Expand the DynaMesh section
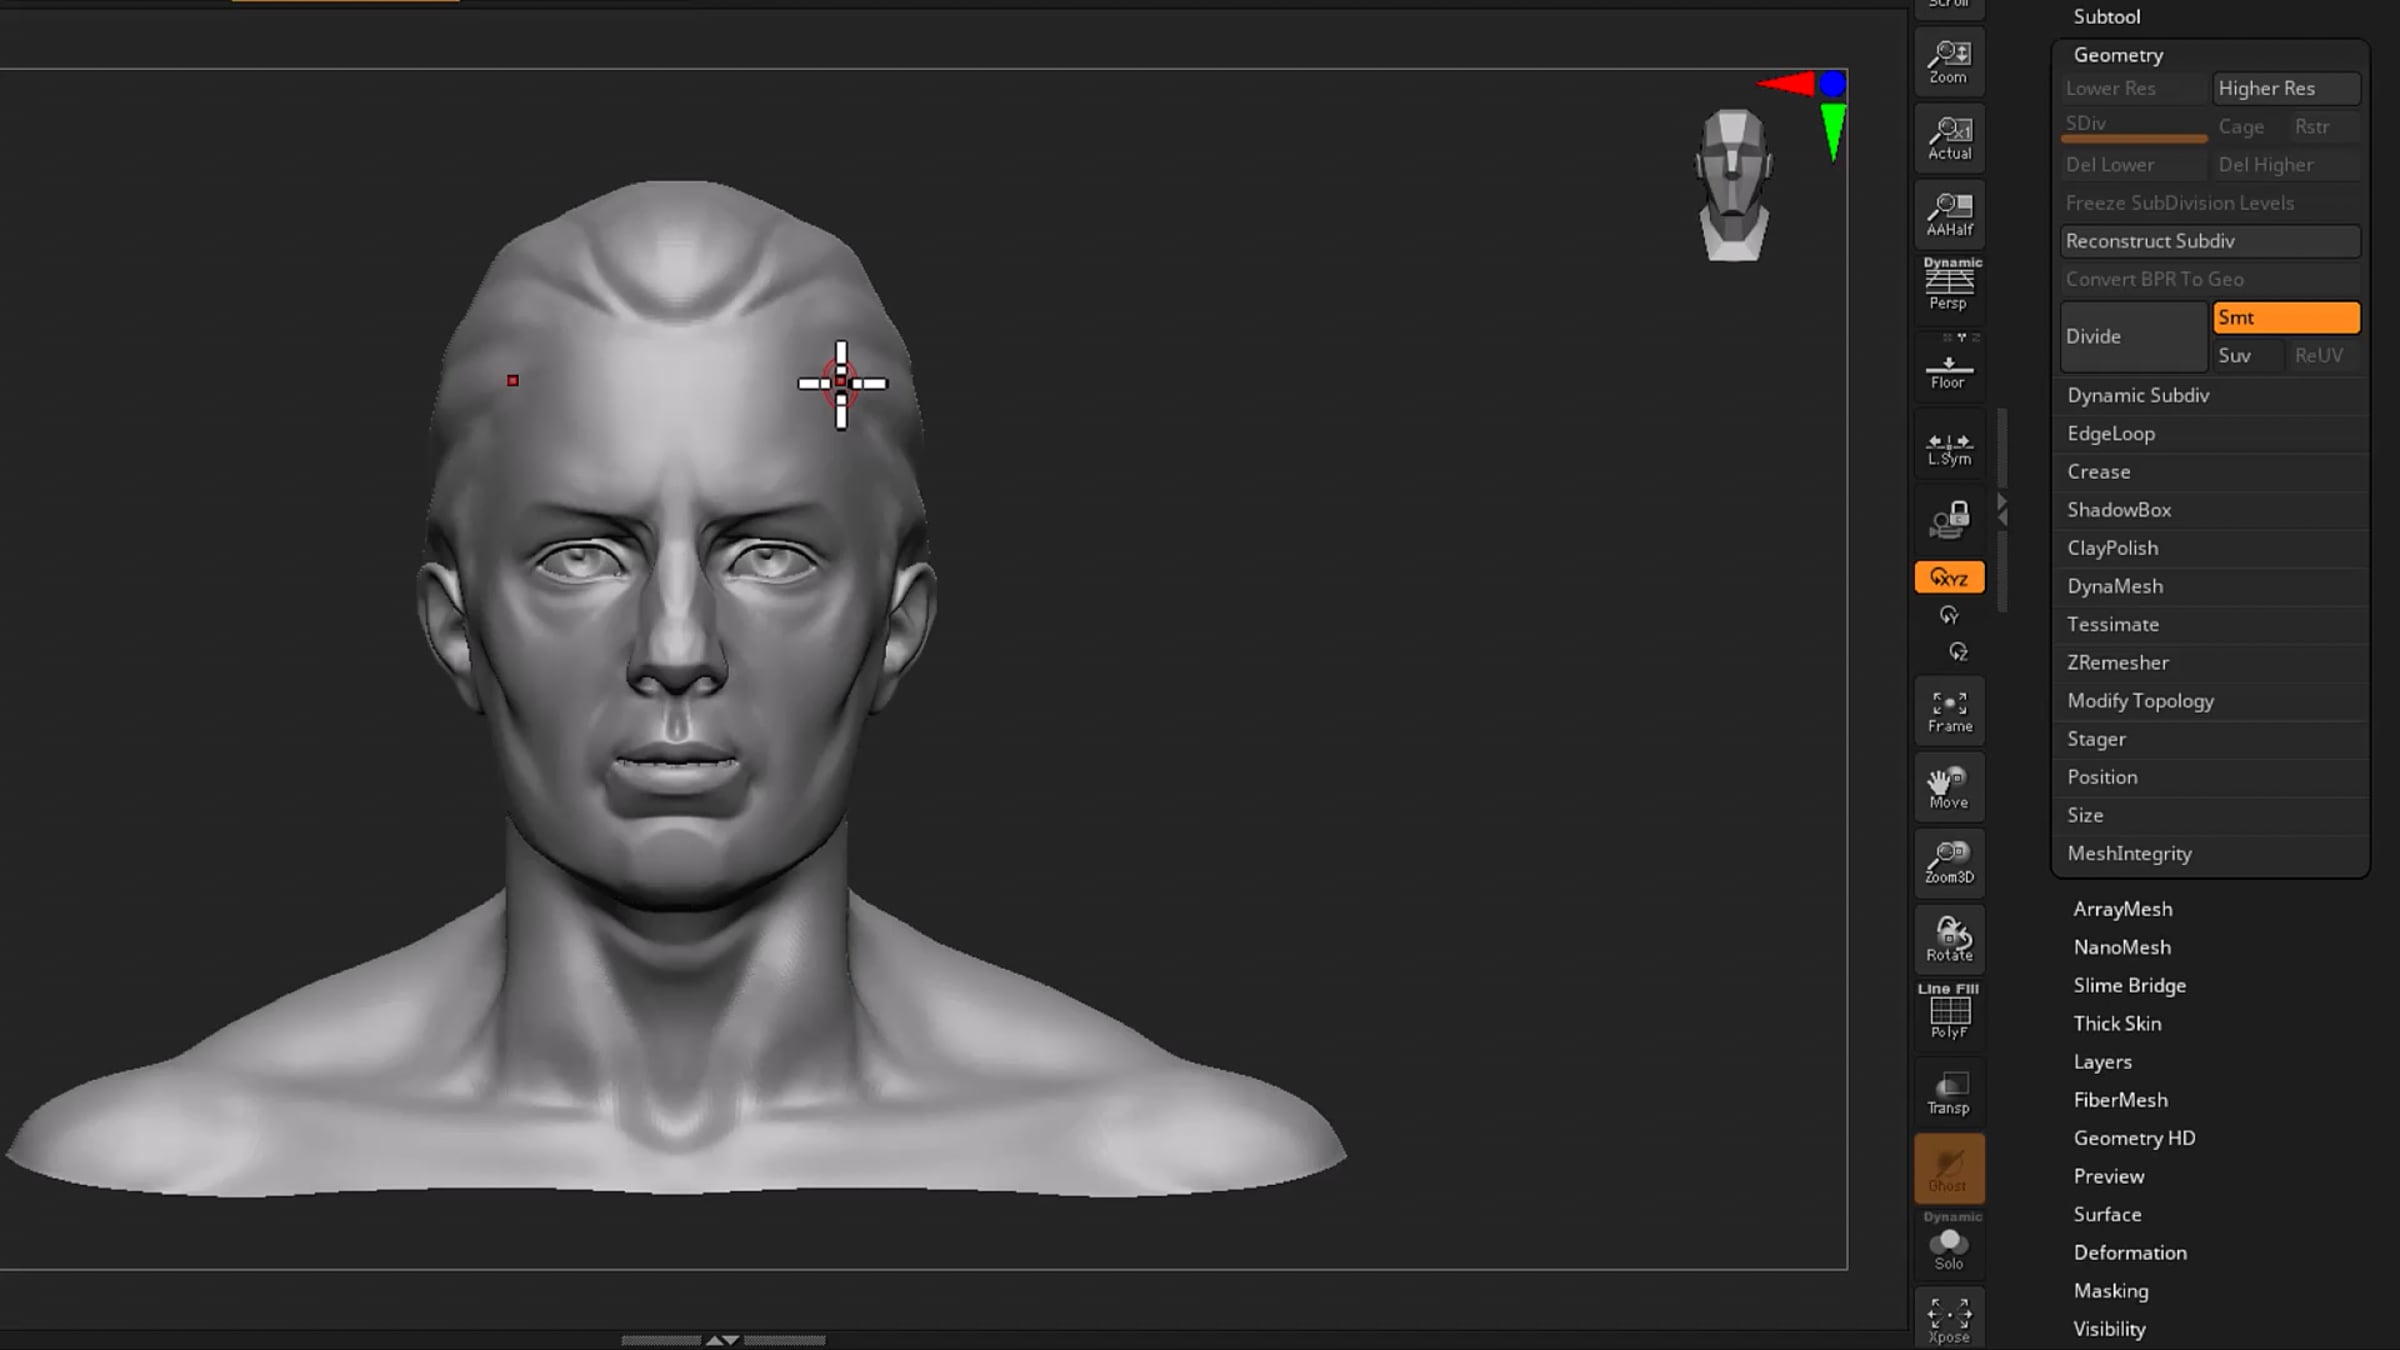Screen dimensions: 2400x1350 pyautogui.click(x=2114, y=586)
